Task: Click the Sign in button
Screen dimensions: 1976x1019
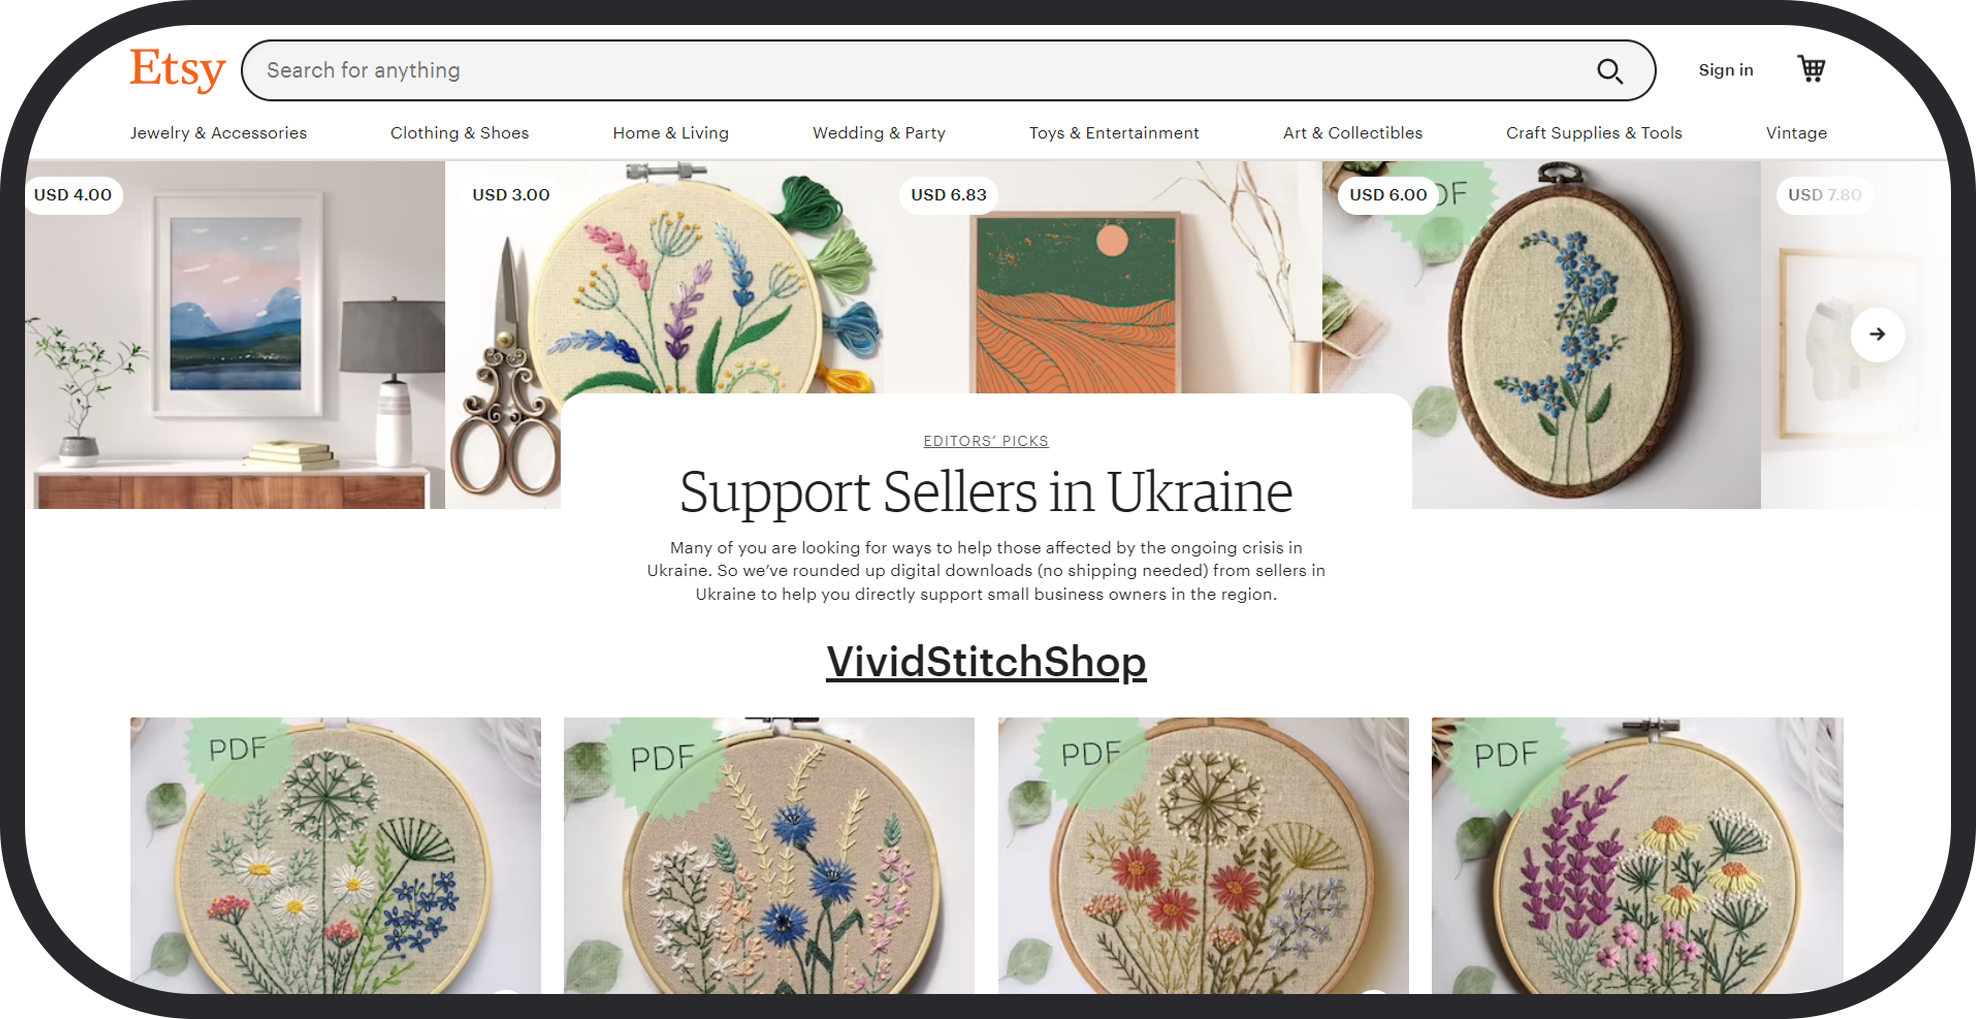Action: [1725, 70]
